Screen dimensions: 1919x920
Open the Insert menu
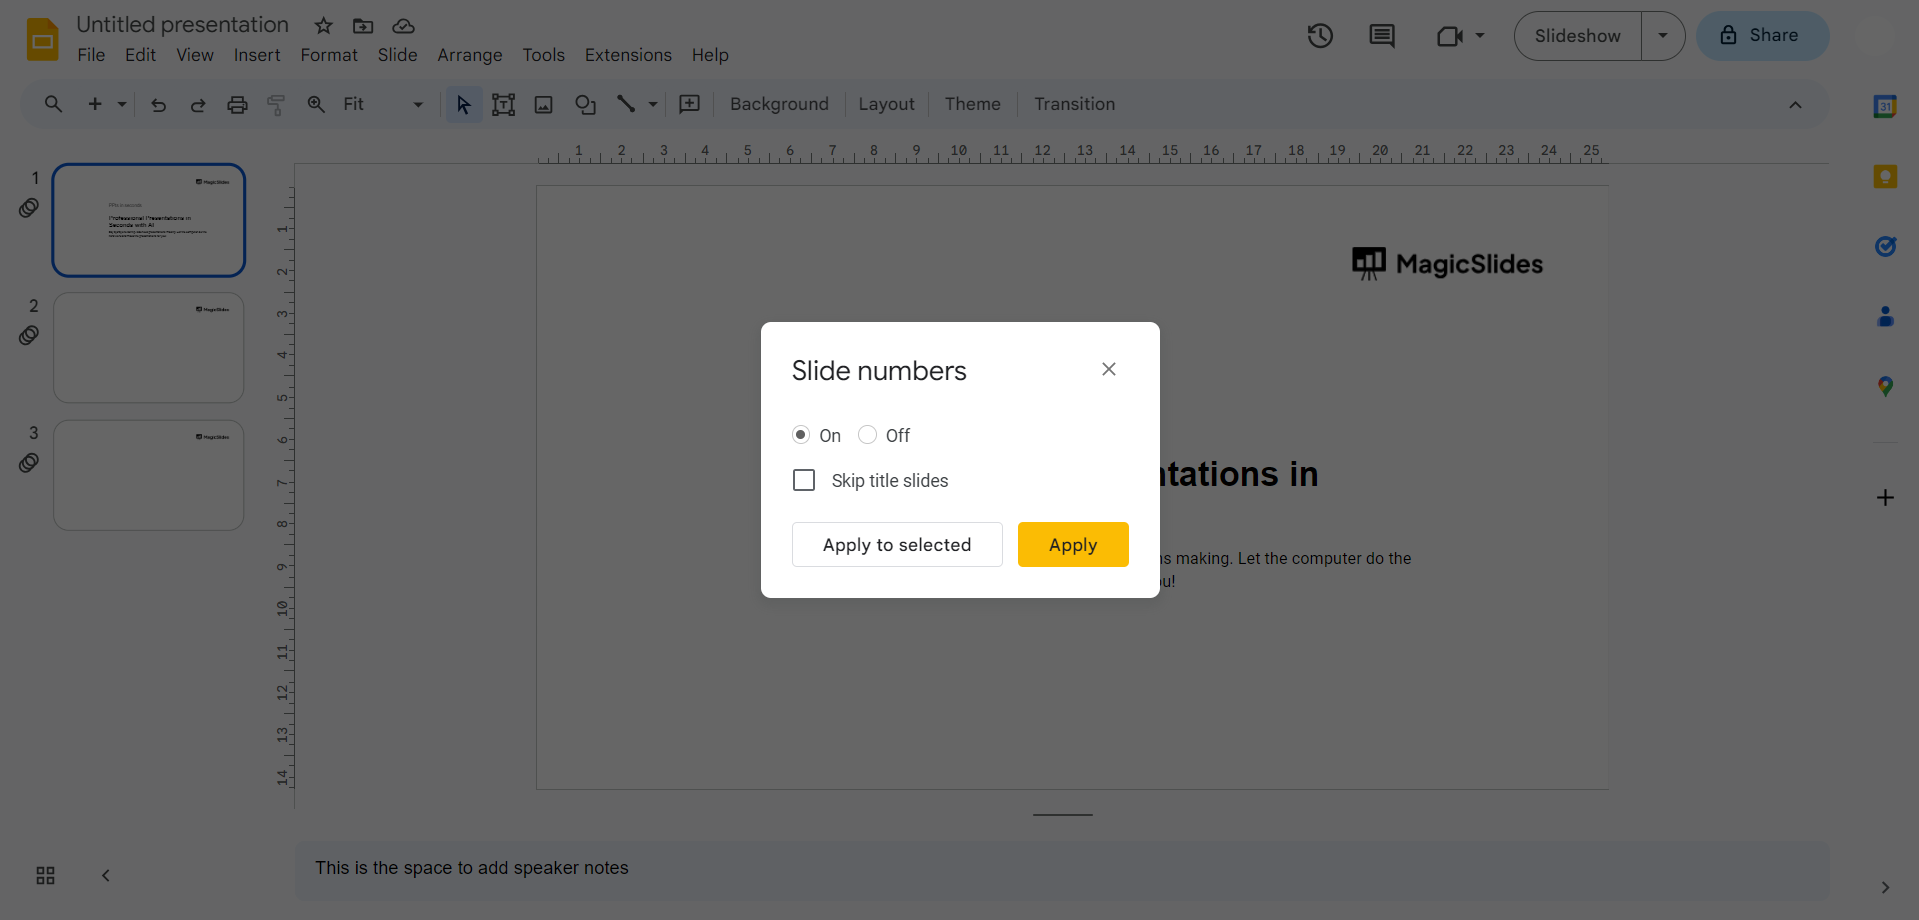[257, 55]
